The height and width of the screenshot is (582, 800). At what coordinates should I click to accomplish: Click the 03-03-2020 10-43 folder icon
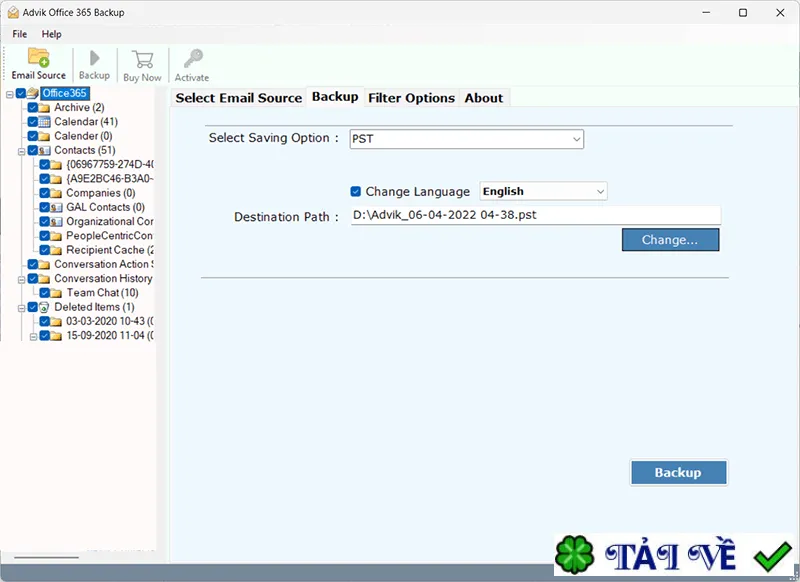point(56,322)
